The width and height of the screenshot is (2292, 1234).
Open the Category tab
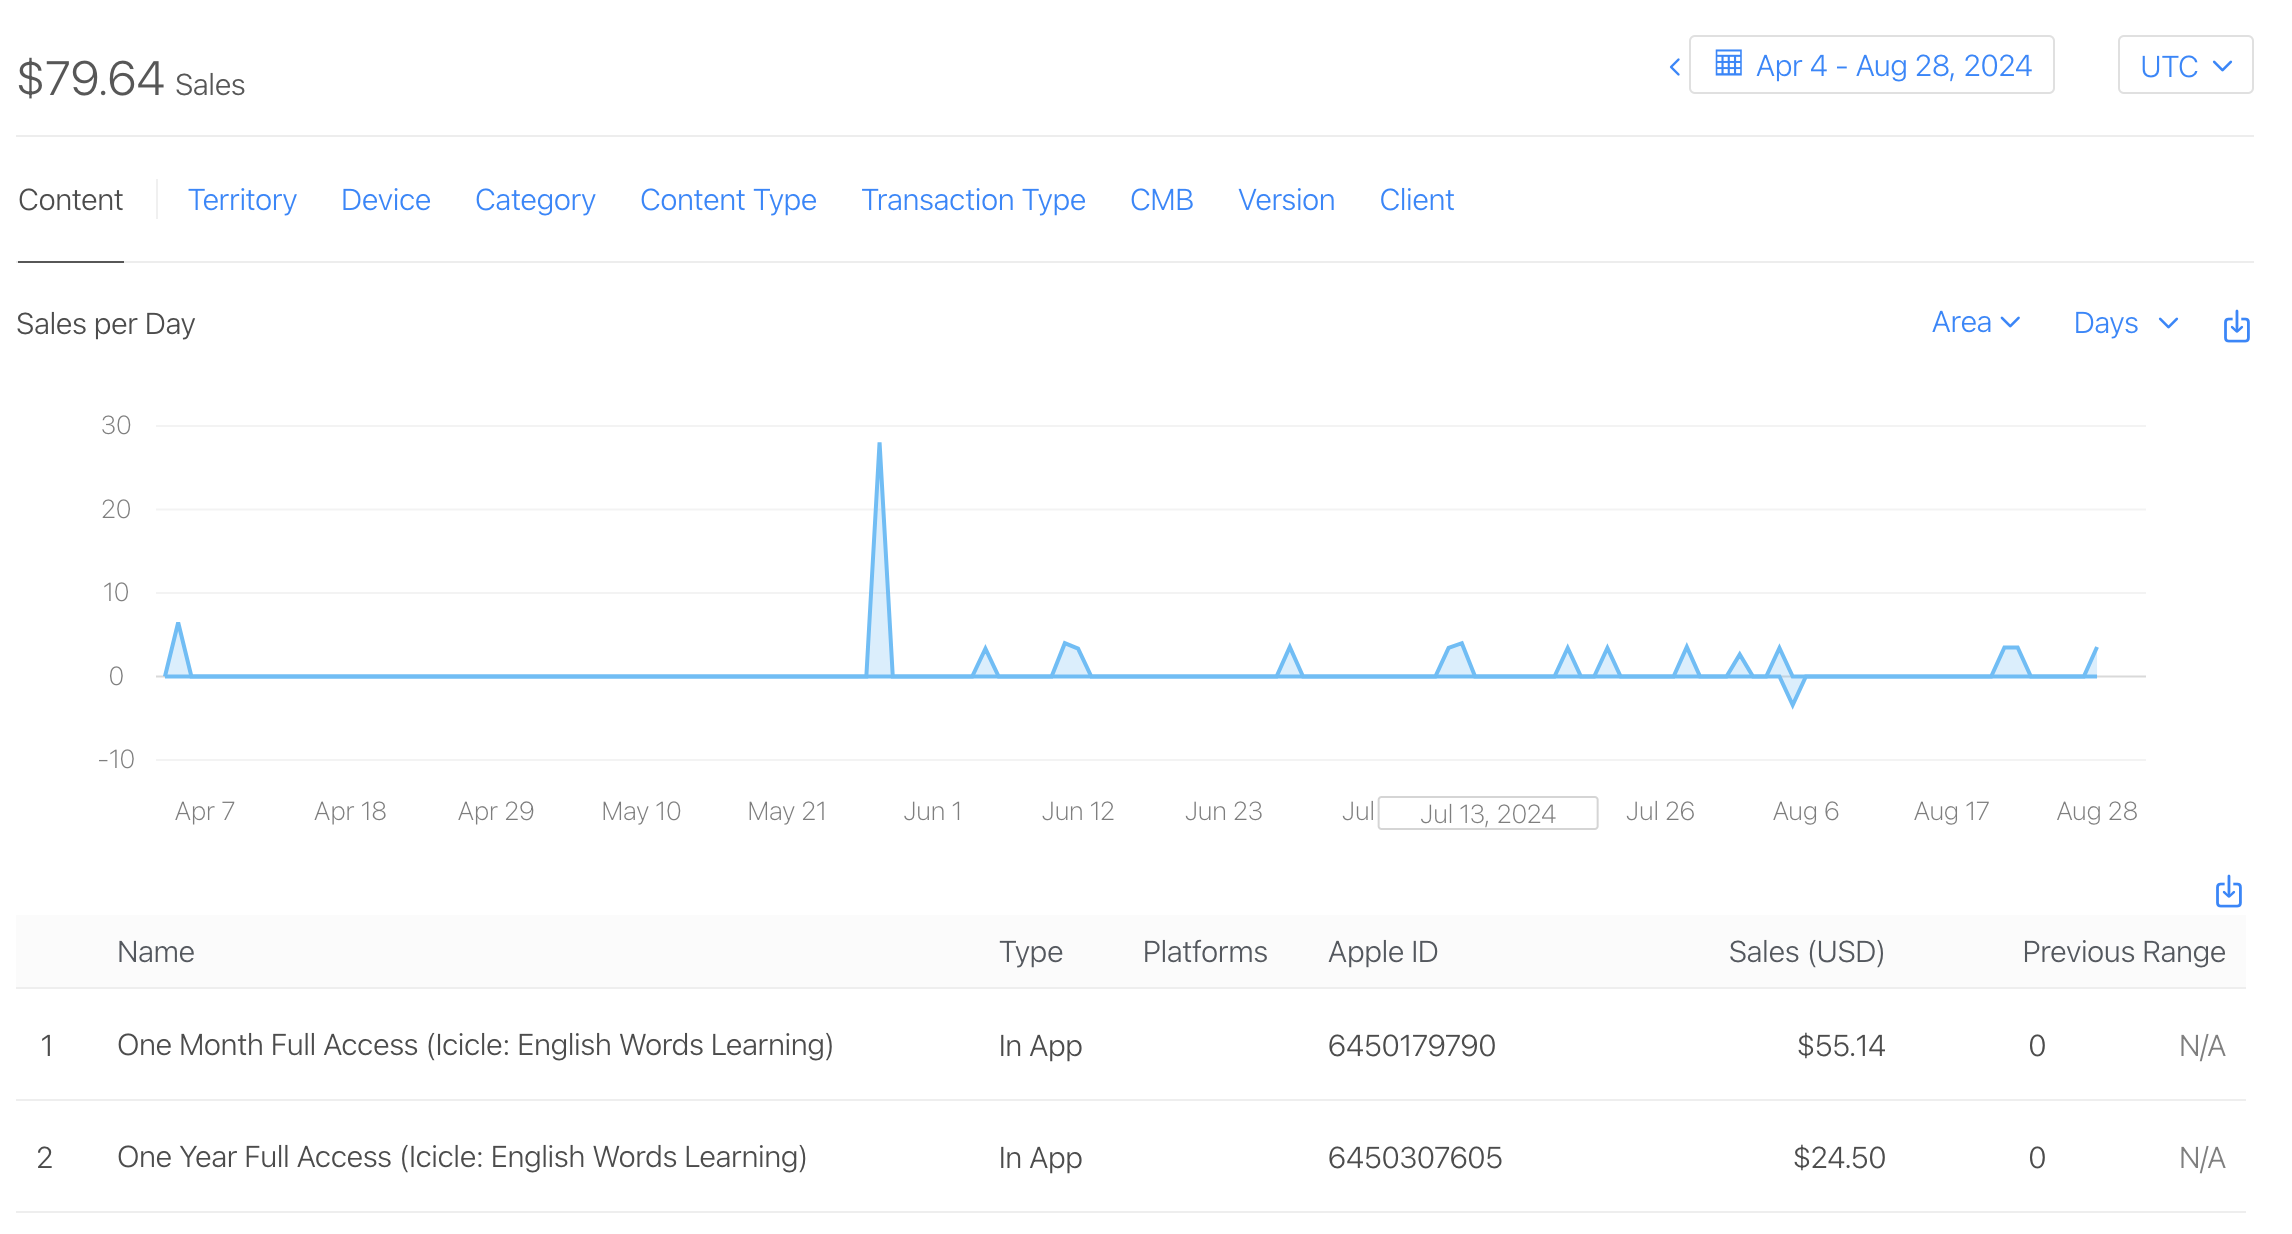(535, 200)
